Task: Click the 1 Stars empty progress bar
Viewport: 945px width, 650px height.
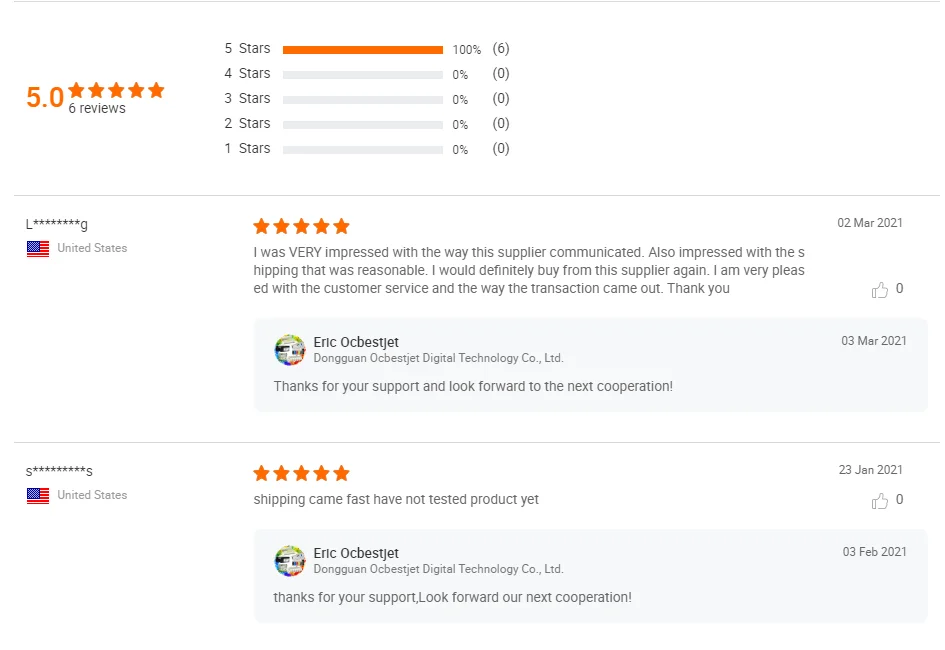Action: [362, 149]
